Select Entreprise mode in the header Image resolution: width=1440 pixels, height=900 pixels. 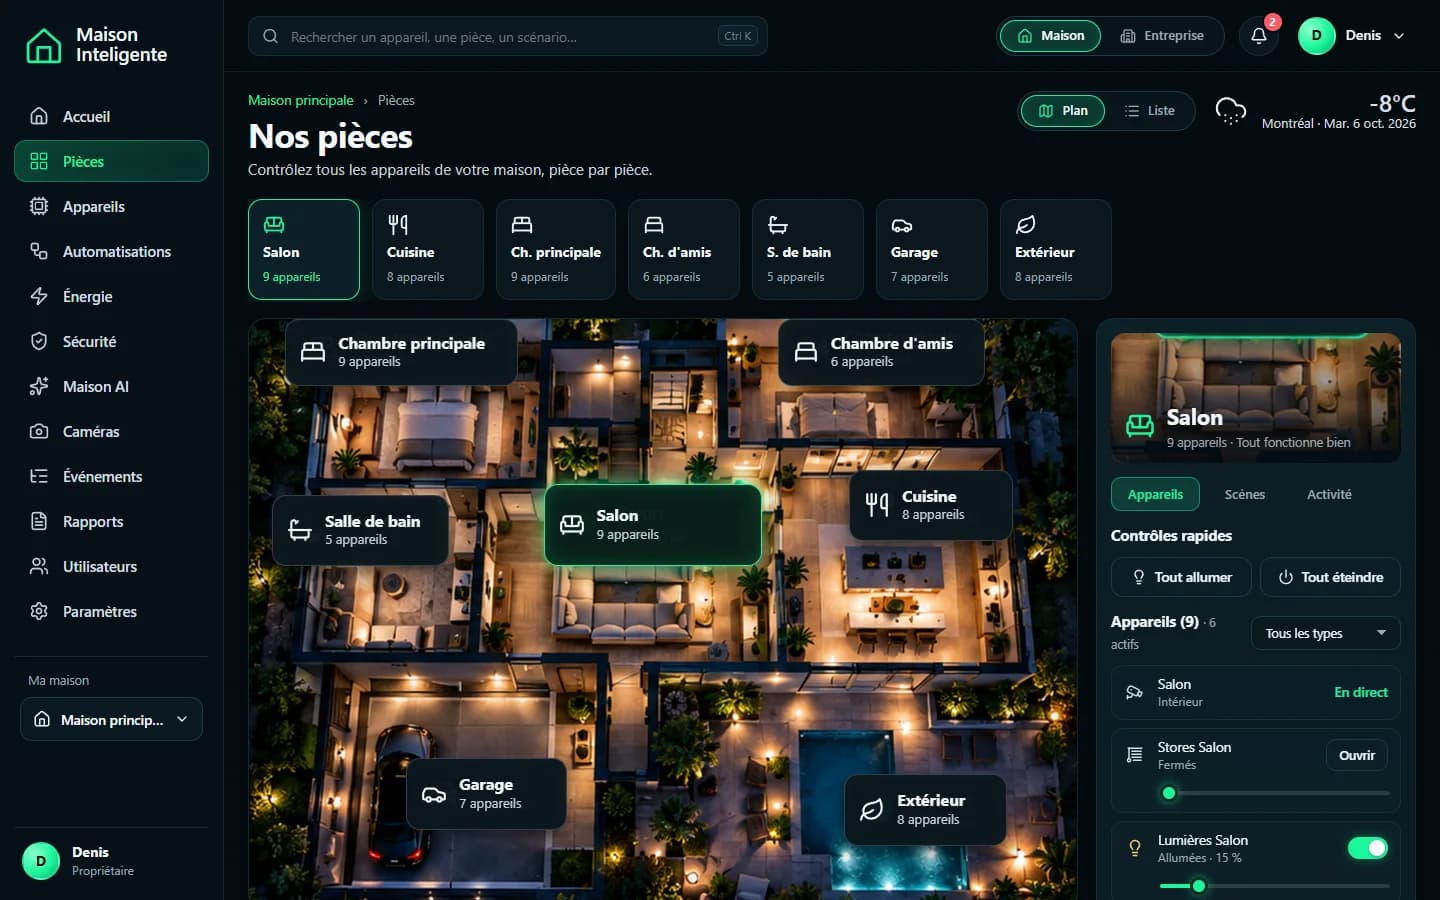1161,36
